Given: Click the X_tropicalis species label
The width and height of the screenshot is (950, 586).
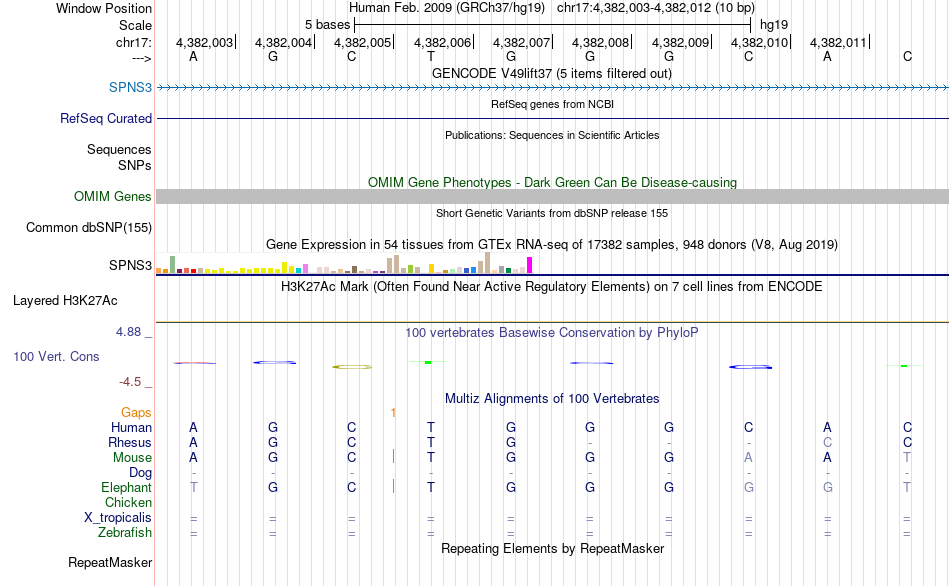Looking at the screenshot, I should [x=118, y=518].
